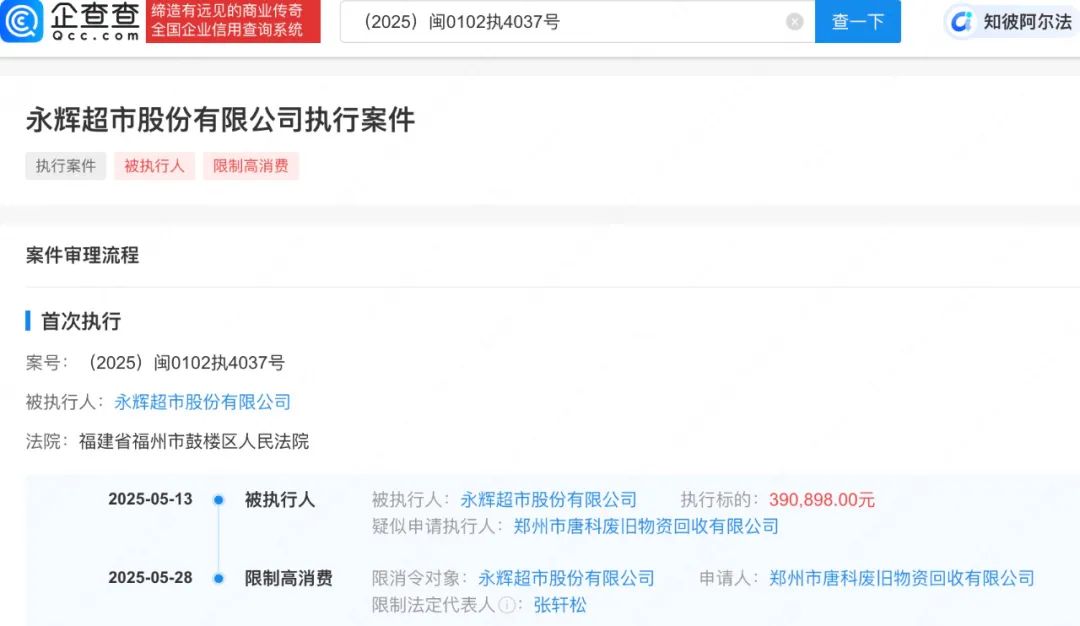Open 永辉超市股份有限公司 link under 首次执行 被执行人
Screen dimensions: 1080x626
tap(202, 402)
